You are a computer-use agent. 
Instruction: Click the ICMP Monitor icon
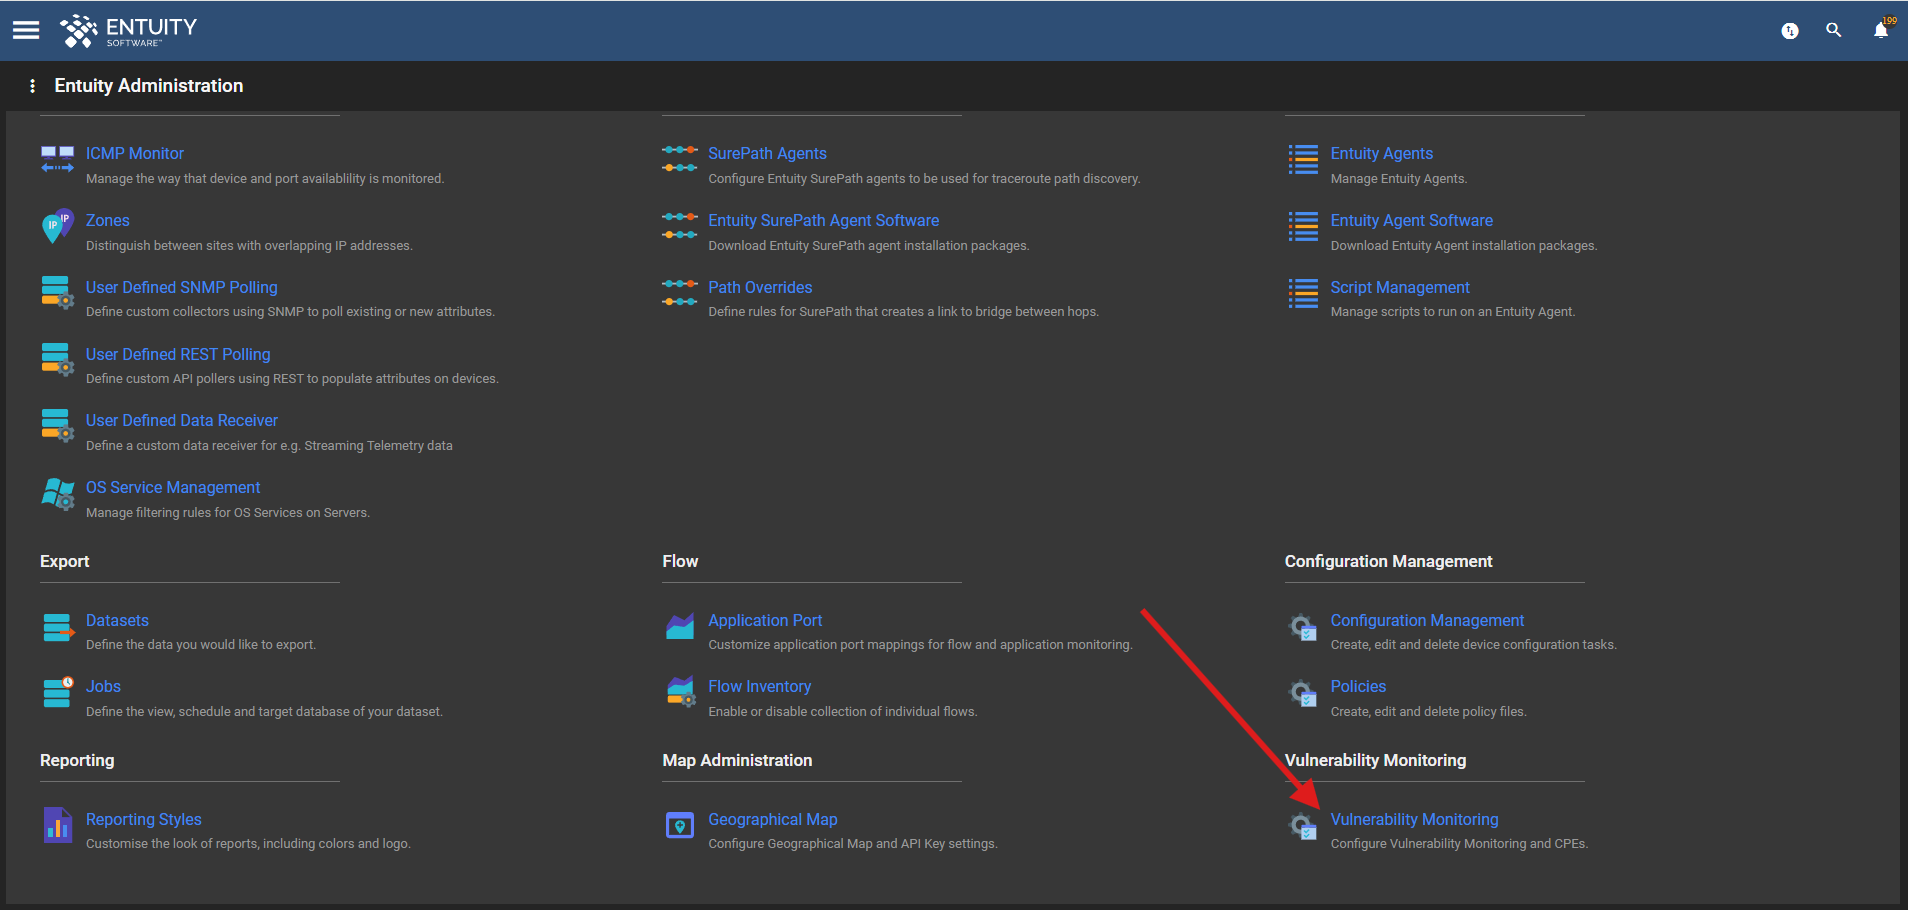[x=57, y=159]
